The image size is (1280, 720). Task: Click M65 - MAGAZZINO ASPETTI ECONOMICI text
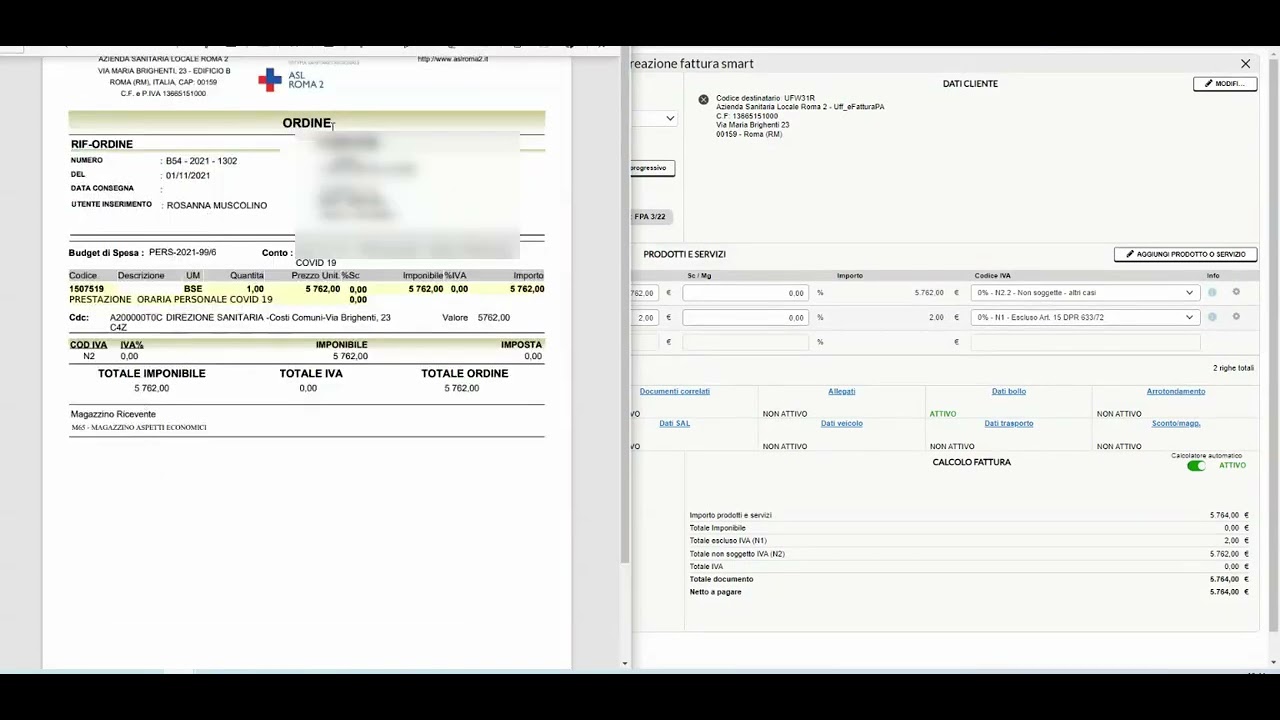coord(138,427)
